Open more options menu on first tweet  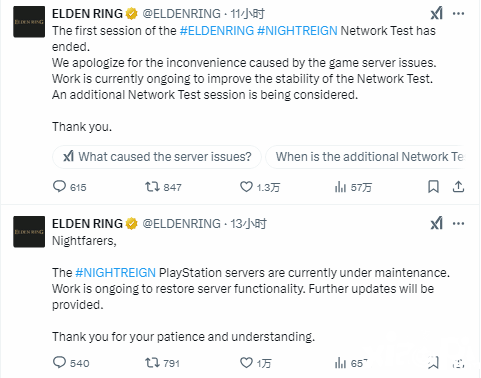pyautogui.click(x=458, y=13)
